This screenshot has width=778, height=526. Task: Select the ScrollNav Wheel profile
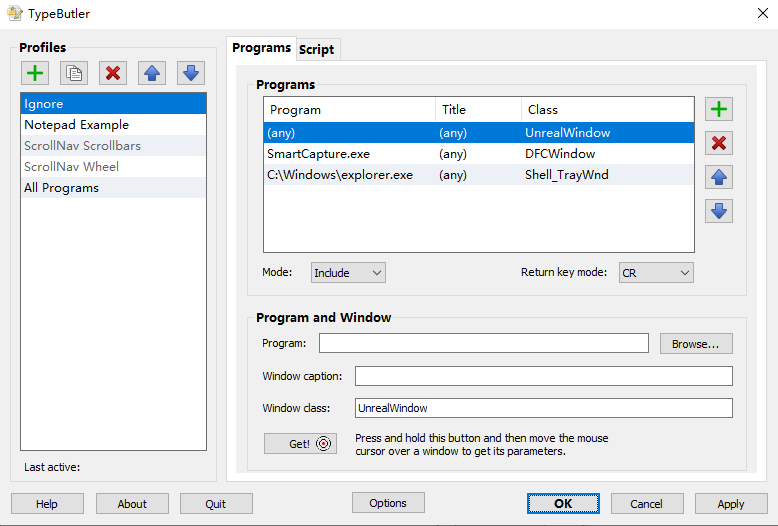pos(114,167)
